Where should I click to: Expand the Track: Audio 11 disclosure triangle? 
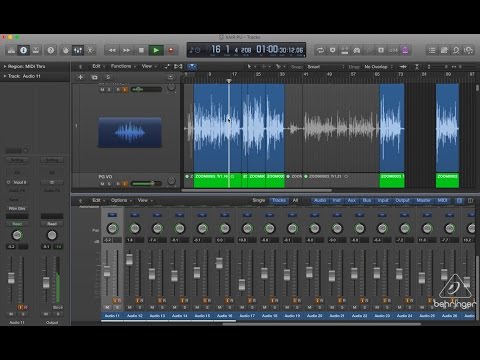click(x=5, y=76)
